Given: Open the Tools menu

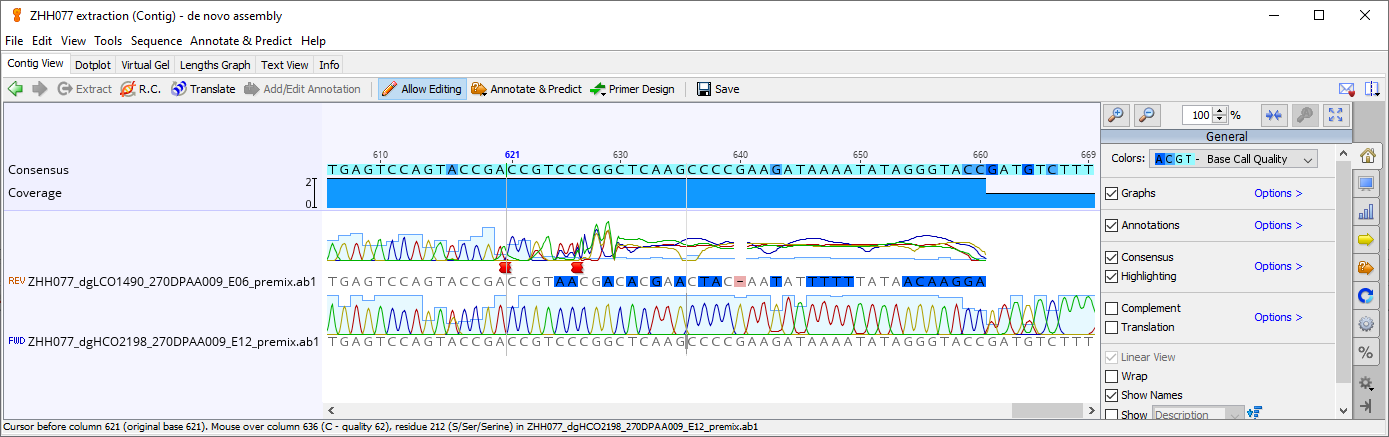Looking at the screenshot, I should tap(108, 41).
